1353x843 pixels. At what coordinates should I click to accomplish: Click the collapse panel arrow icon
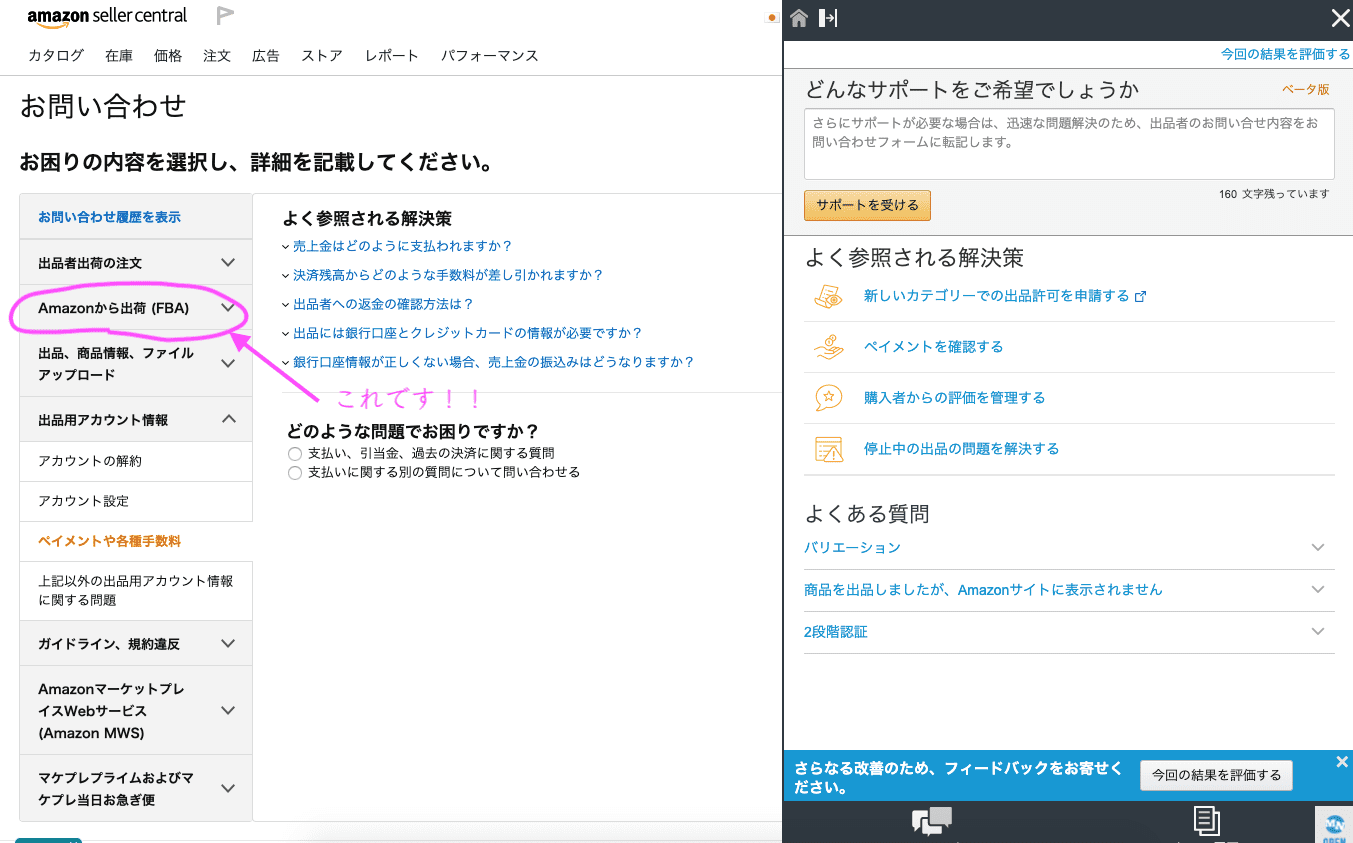click(827, 18)
